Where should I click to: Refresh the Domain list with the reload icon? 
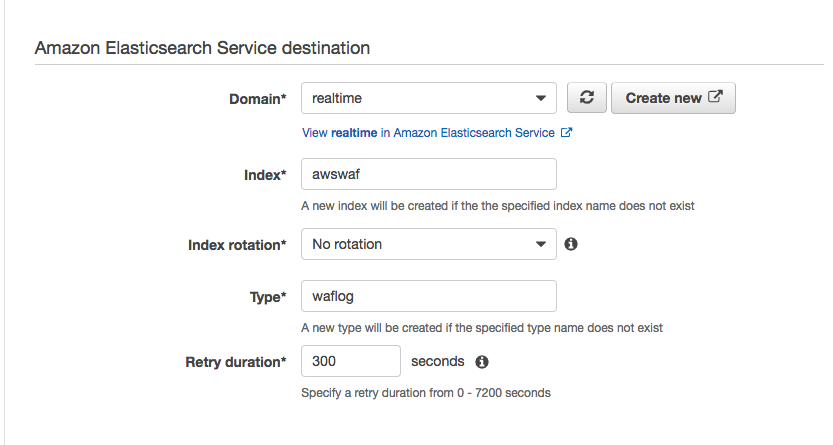(586, 98)
